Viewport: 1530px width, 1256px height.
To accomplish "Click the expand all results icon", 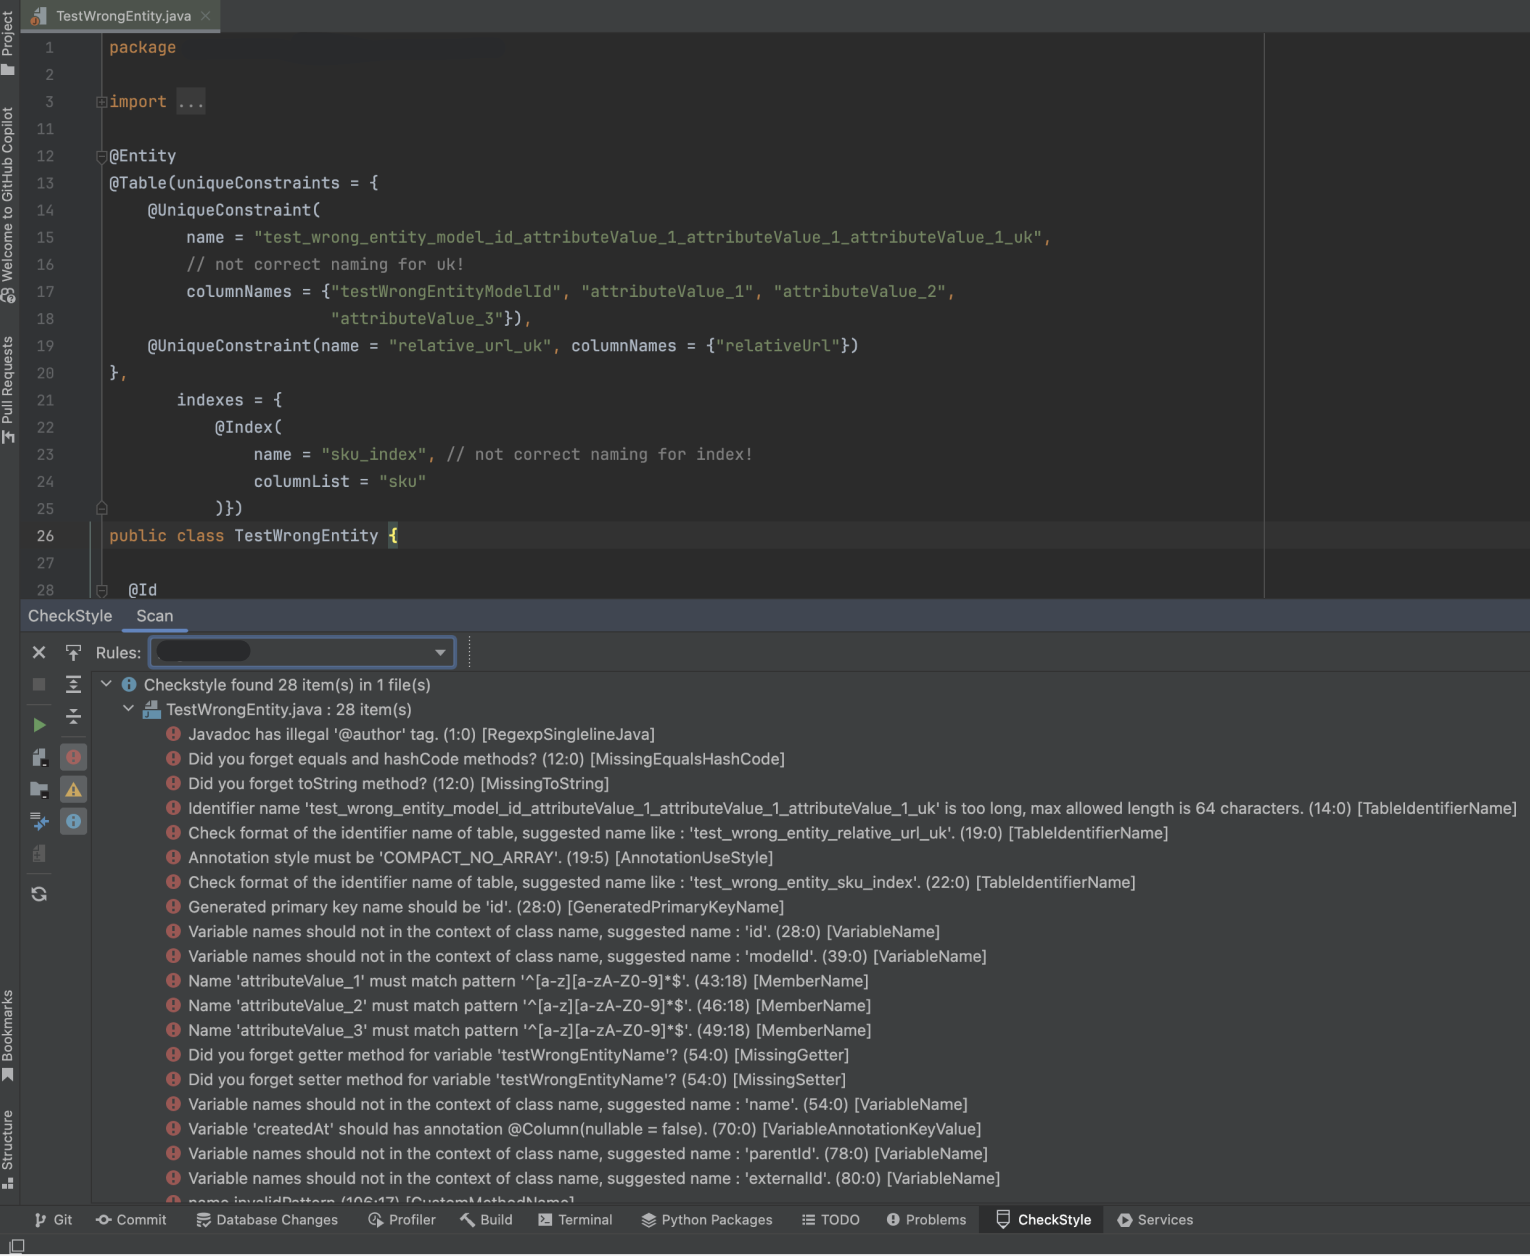I will pos(73,685).
